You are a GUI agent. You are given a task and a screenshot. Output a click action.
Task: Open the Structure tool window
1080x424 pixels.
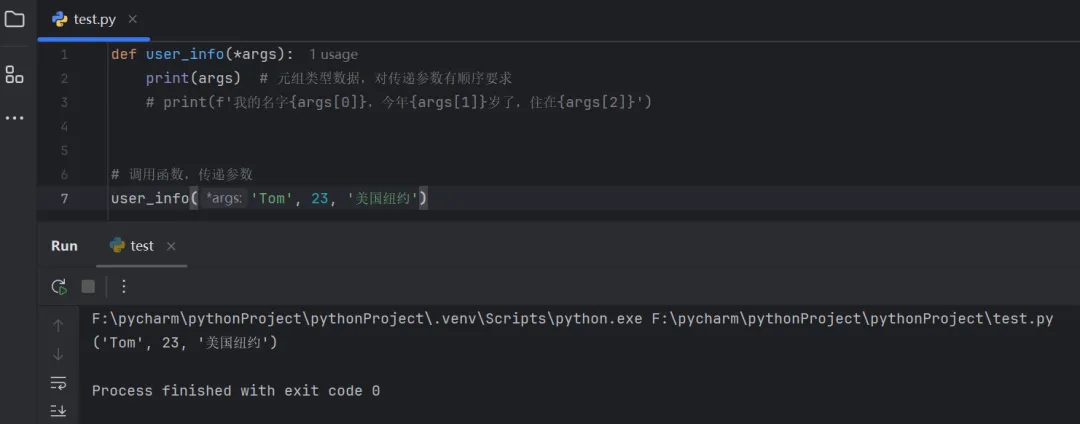coord(14,74)
